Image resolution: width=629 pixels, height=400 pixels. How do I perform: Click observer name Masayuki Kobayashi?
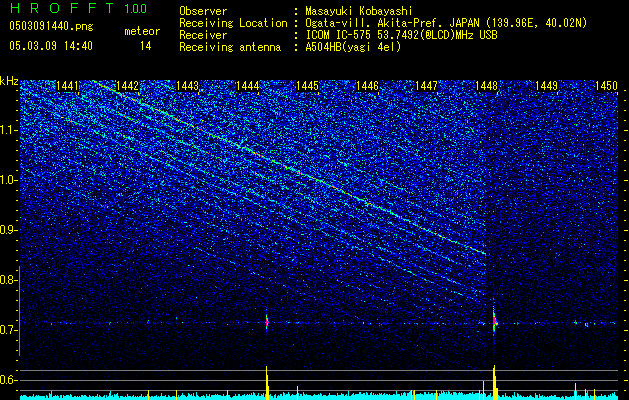click(x=359, y=11)
